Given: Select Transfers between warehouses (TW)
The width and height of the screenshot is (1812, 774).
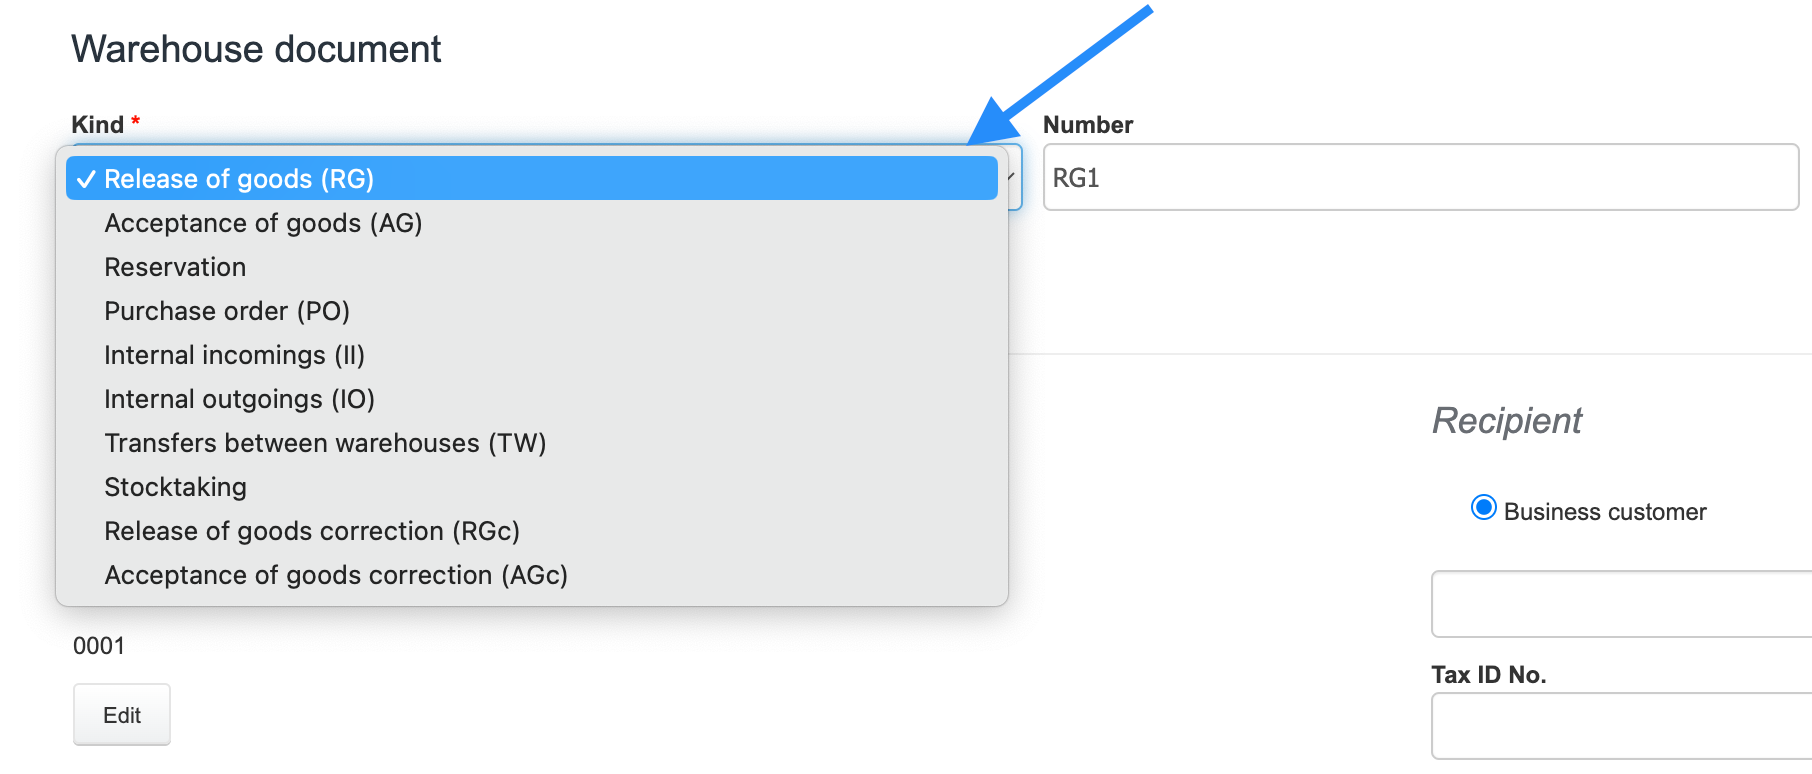Looking at the screenshot, I should tap(325, 443).
